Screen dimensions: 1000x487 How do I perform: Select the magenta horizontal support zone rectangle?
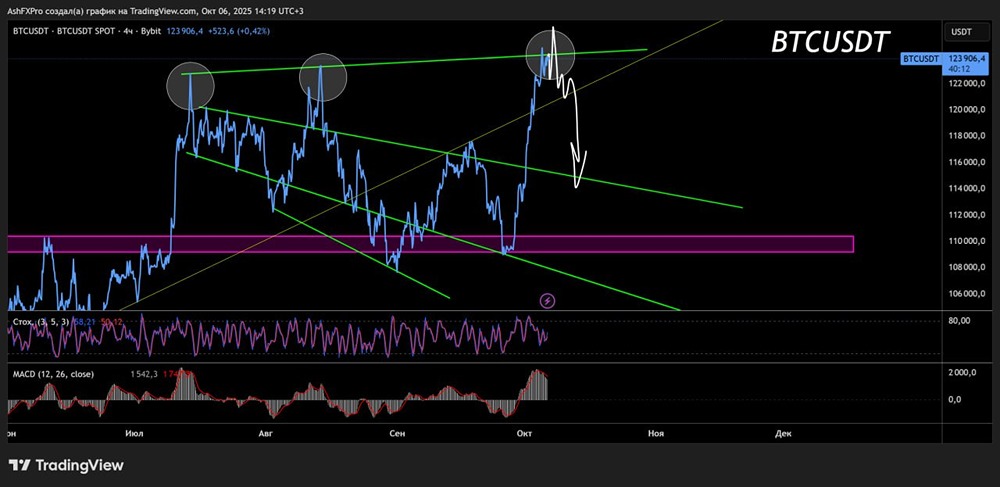[x=430, y=244]
